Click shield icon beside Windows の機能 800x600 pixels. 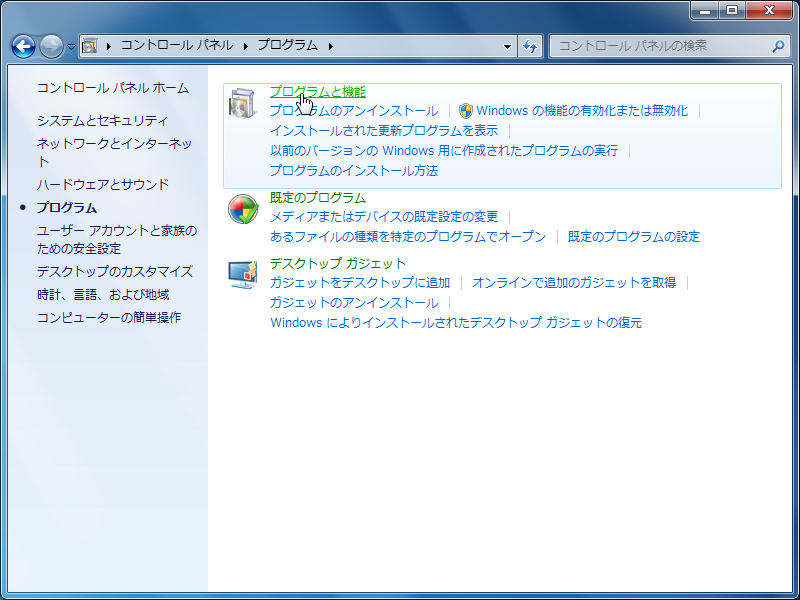(465, 111)
